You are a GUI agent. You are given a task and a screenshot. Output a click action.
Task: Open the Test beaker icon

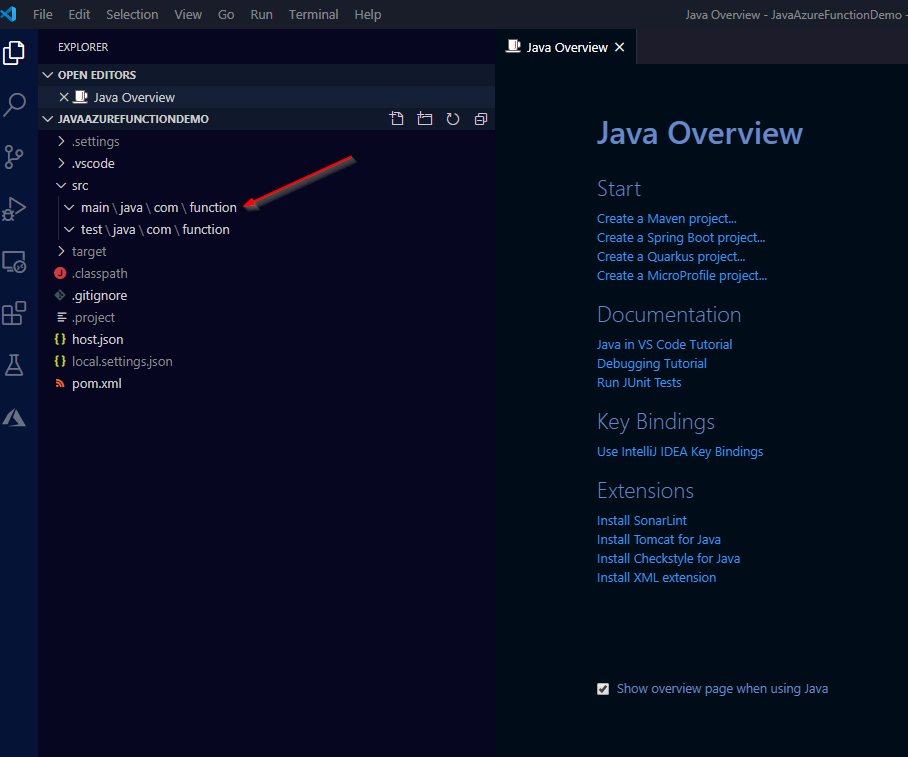14,366
